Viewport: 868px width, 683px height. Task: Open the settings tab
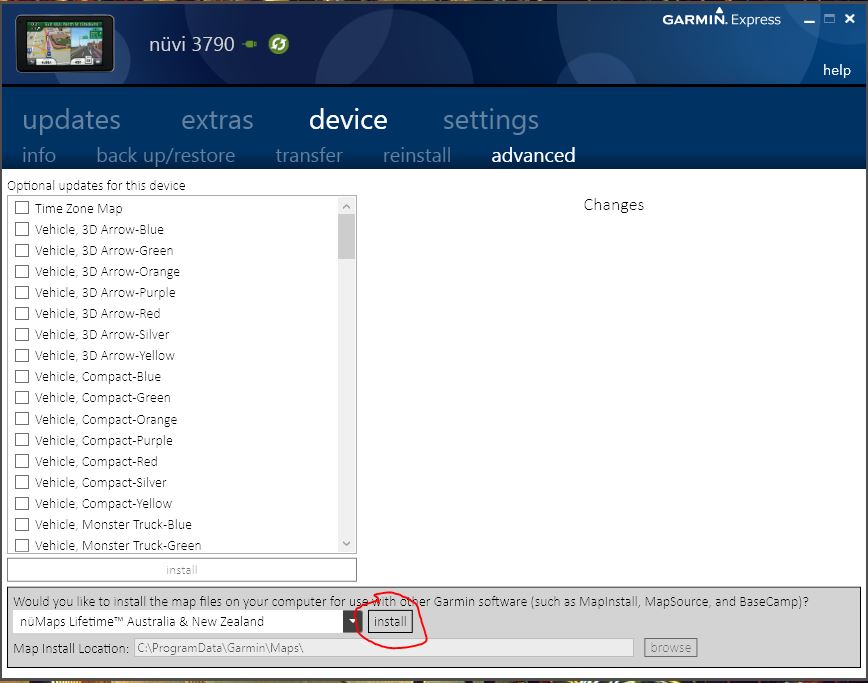pos(490,120)
